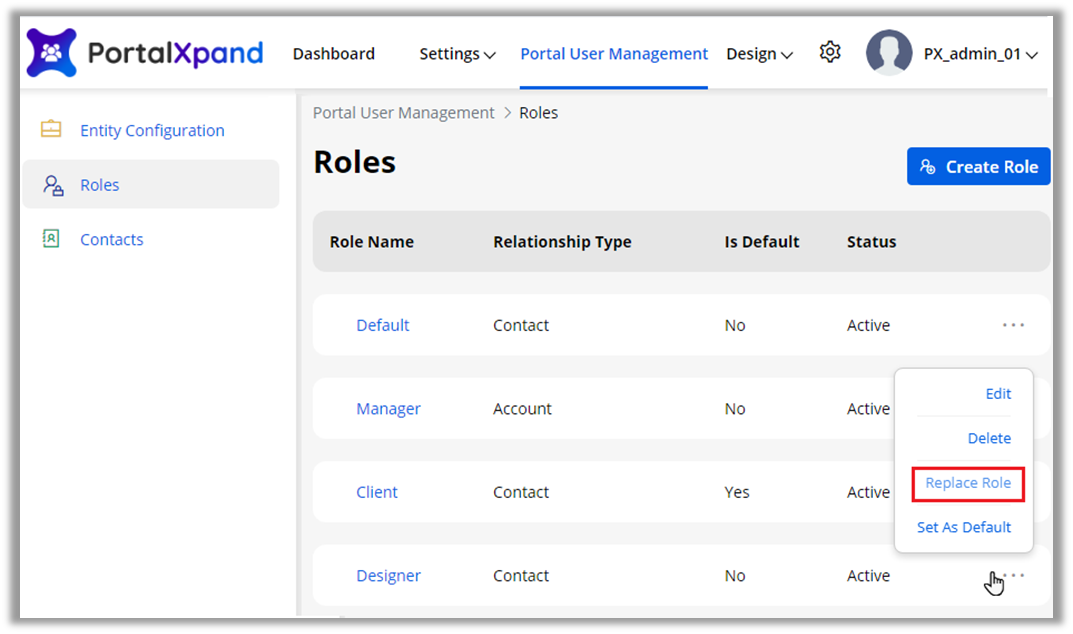Image resolution: width=1073 pixels, height=634 pixels.
Task: Open the Client role link
Action: click(x=377, y=492)
